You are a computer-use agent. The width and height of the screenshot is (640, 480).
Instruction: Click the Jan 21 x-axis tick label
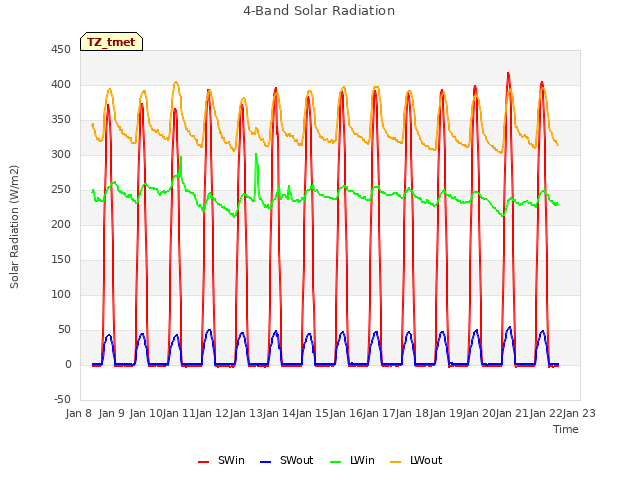513,413
